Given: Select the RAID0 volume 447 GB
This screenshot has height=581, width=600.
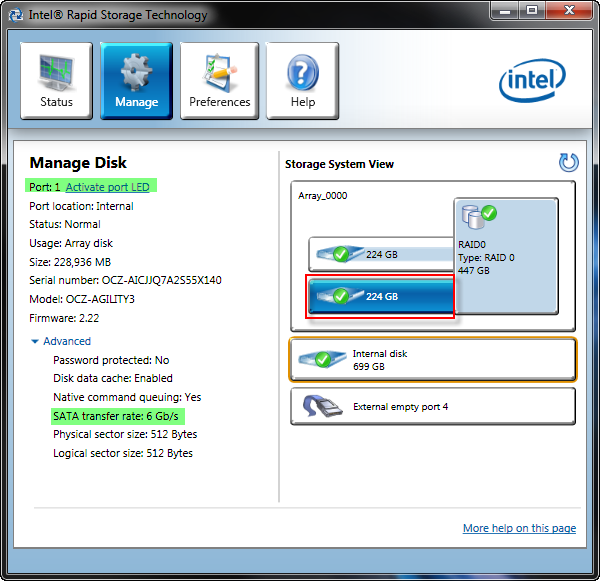Looking at the screenshot, I should 506,256.
